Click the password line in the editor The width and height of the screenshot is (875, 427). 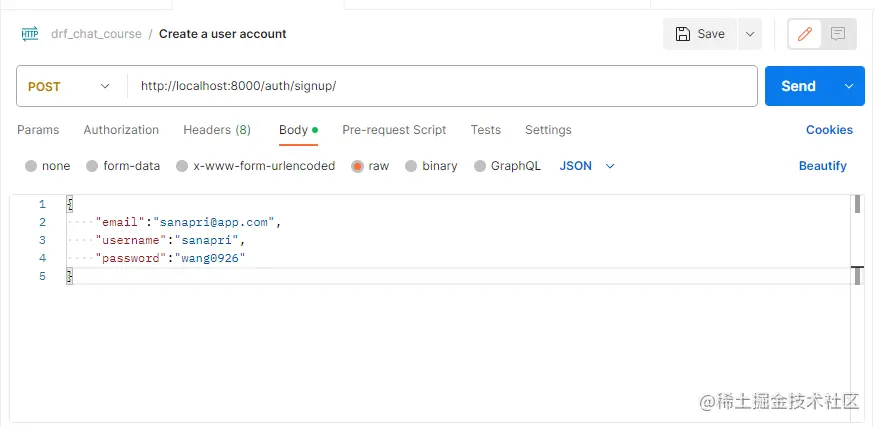pyautogui.click(x=171, y=258)
